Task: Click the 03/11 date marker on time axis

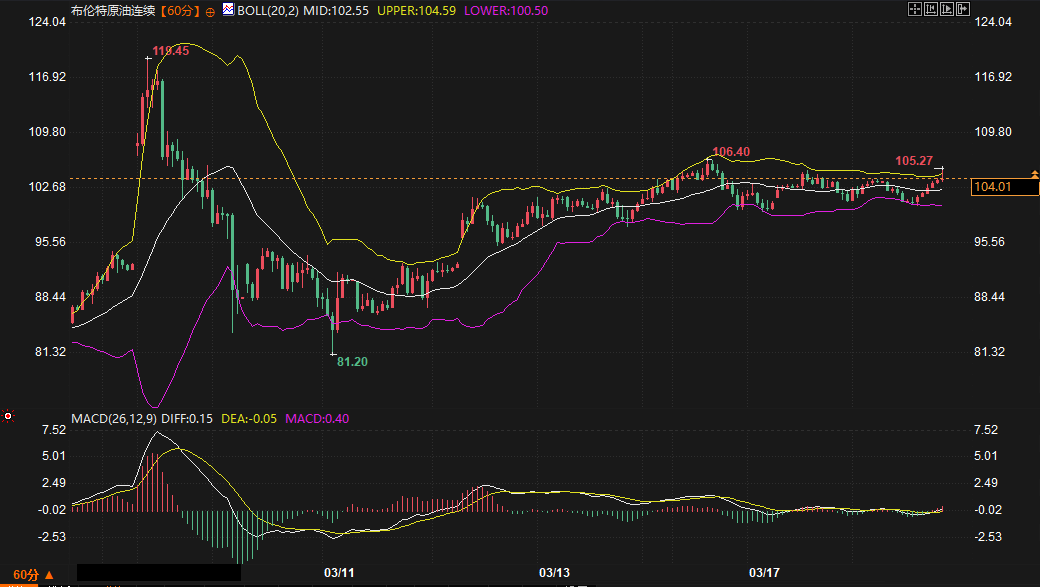Action: coord(339,572)
